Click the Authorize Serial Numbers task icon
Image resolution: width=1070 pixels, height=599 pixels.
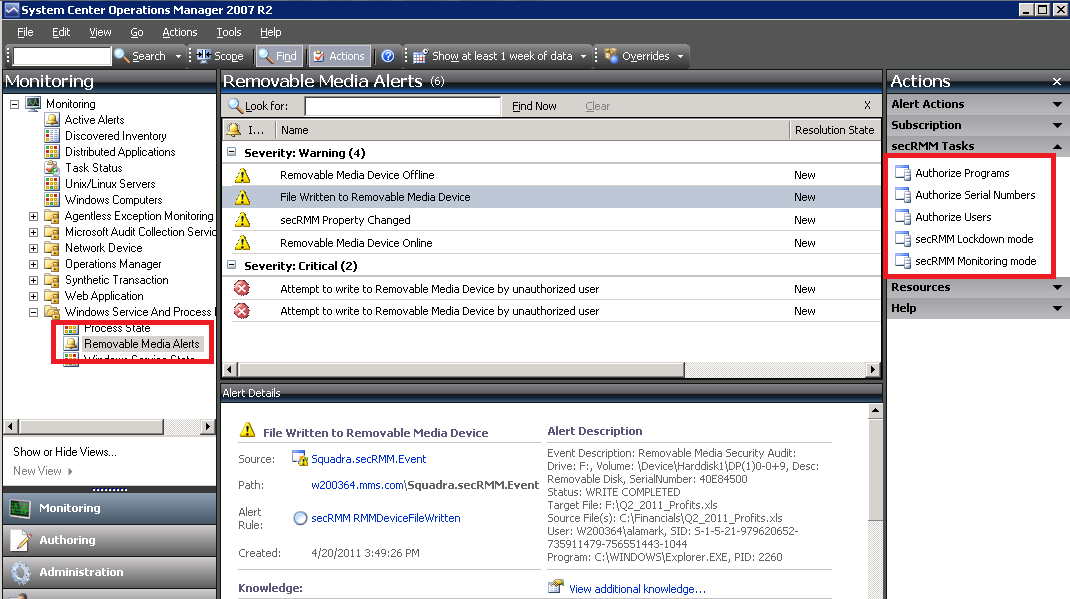click(x=903, y=195)
